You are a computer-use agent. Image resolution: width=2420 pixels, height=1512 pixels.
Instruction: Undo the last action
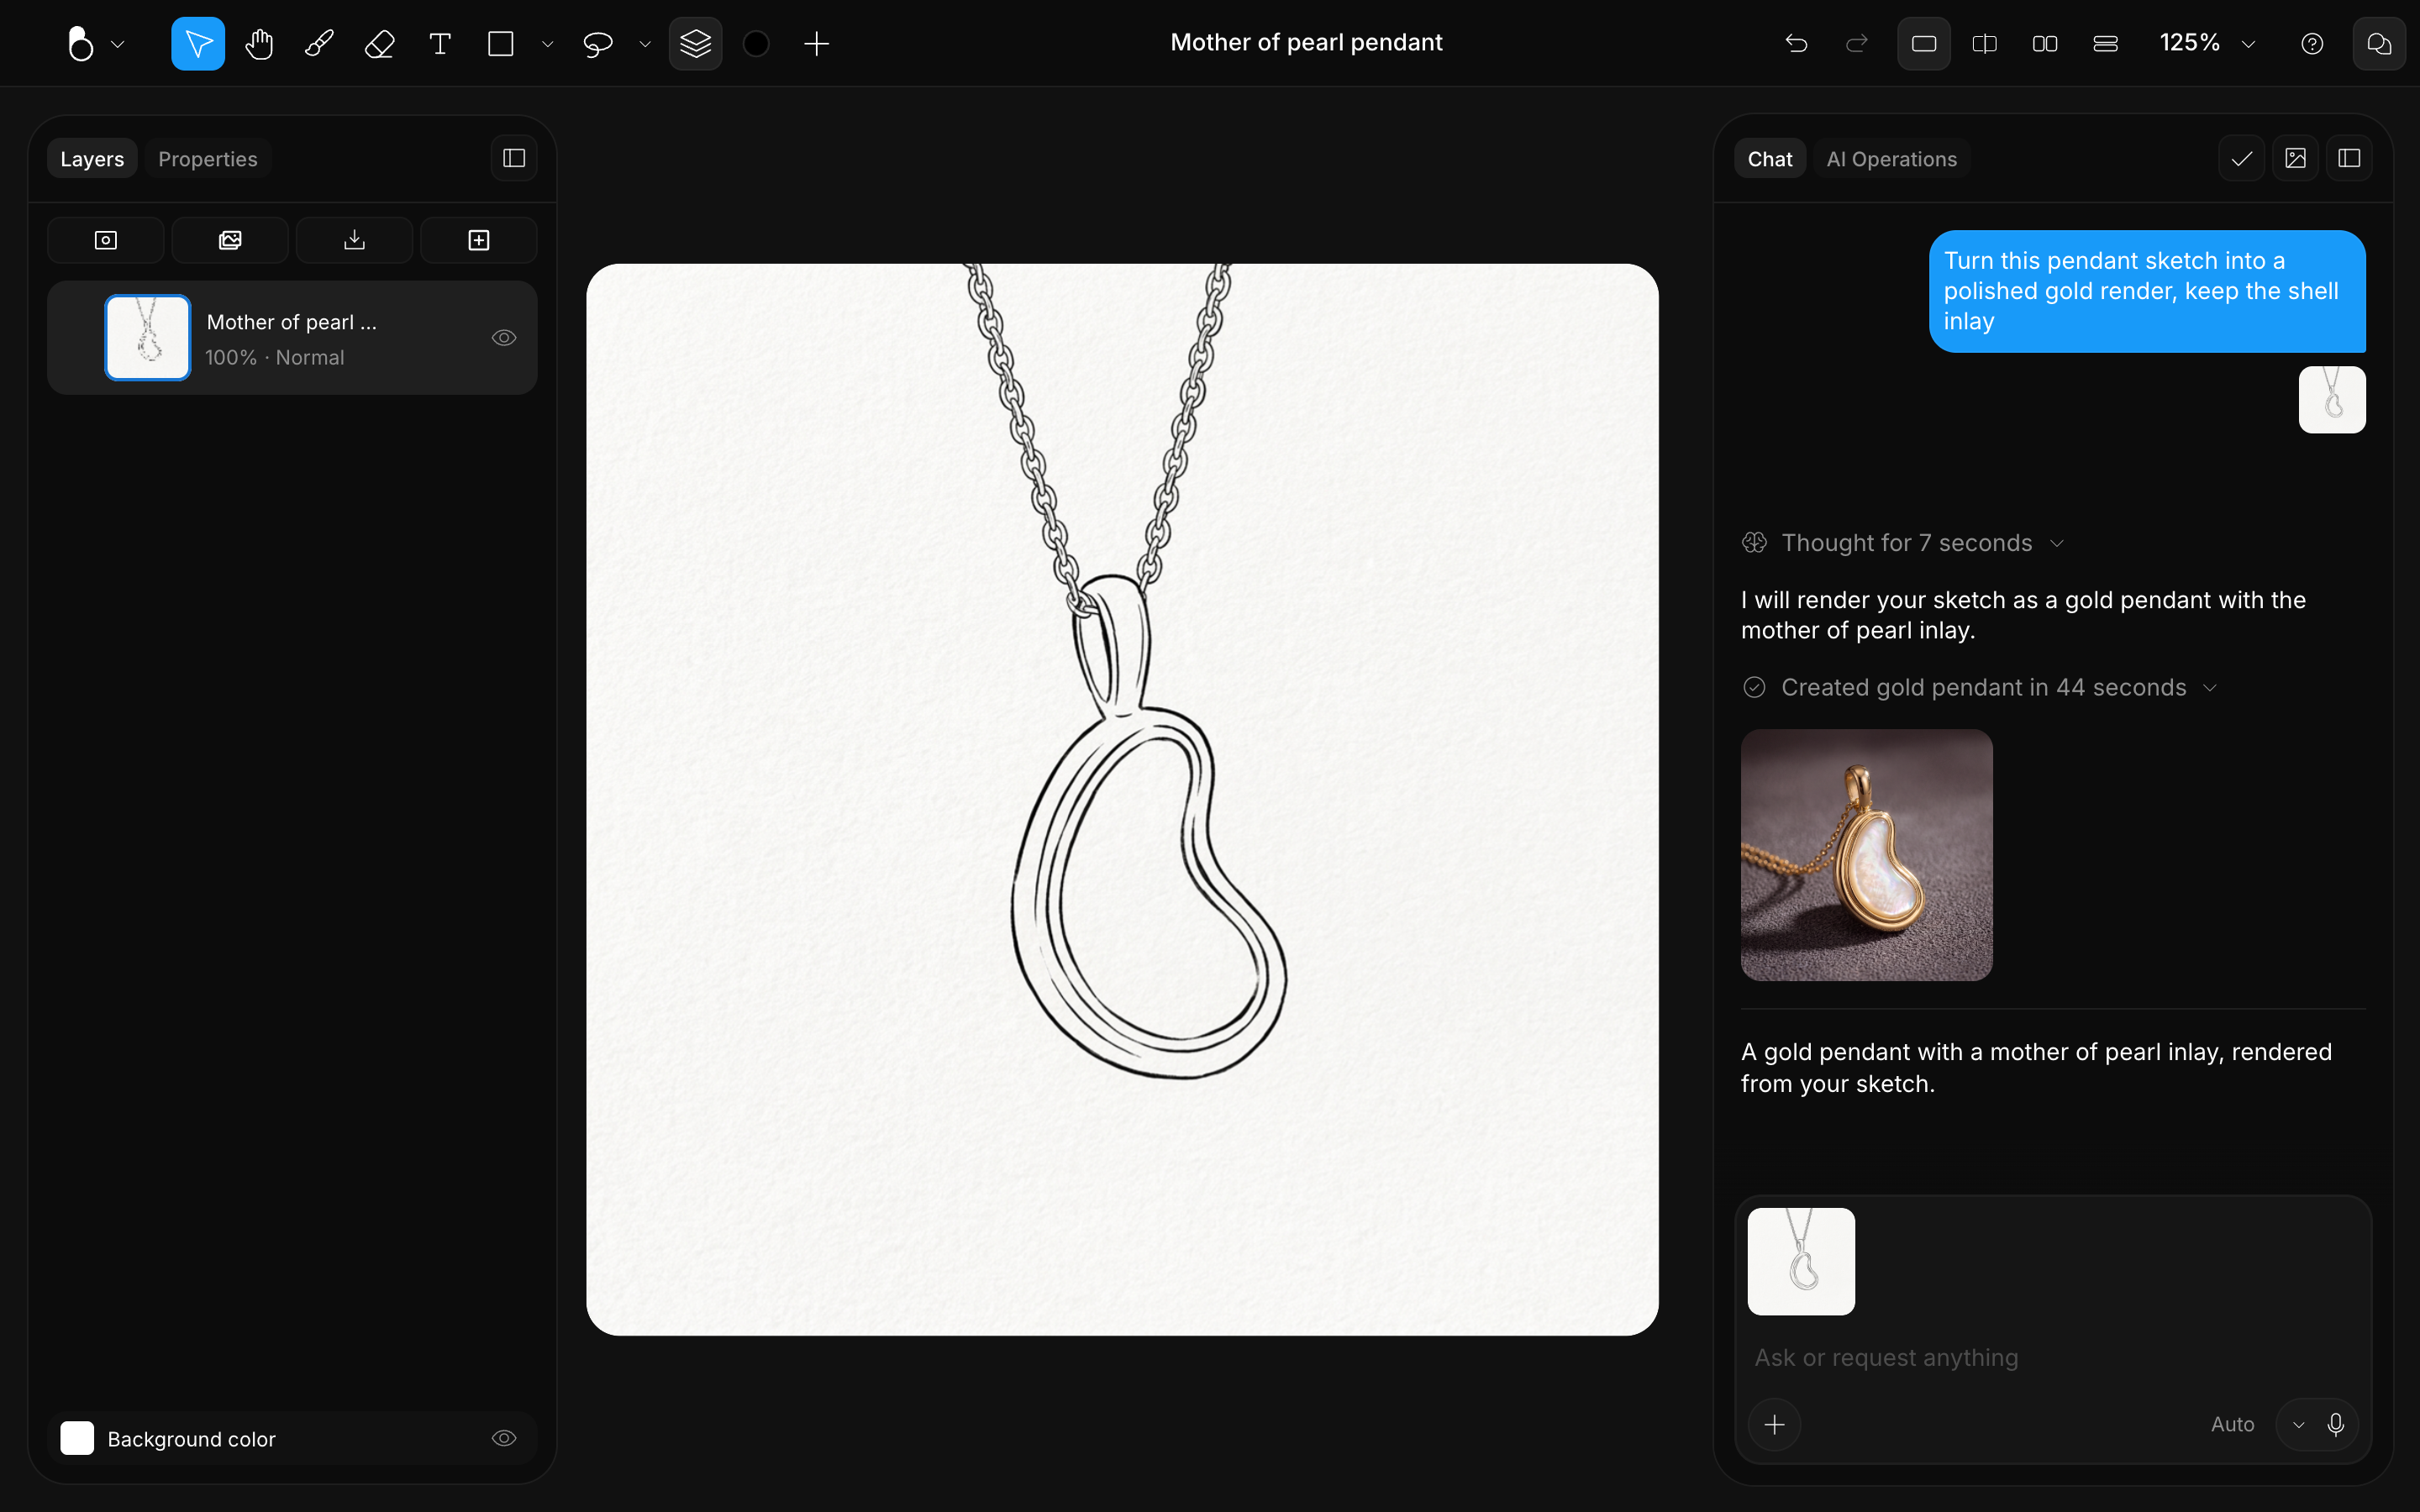coord(1796,43)
